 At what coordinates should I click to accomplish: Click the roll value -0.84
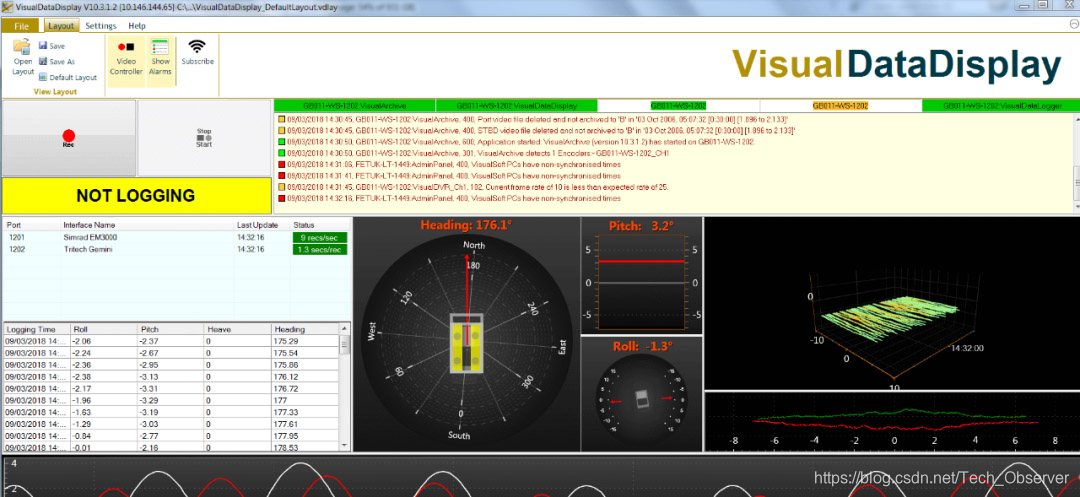(81, 435)
